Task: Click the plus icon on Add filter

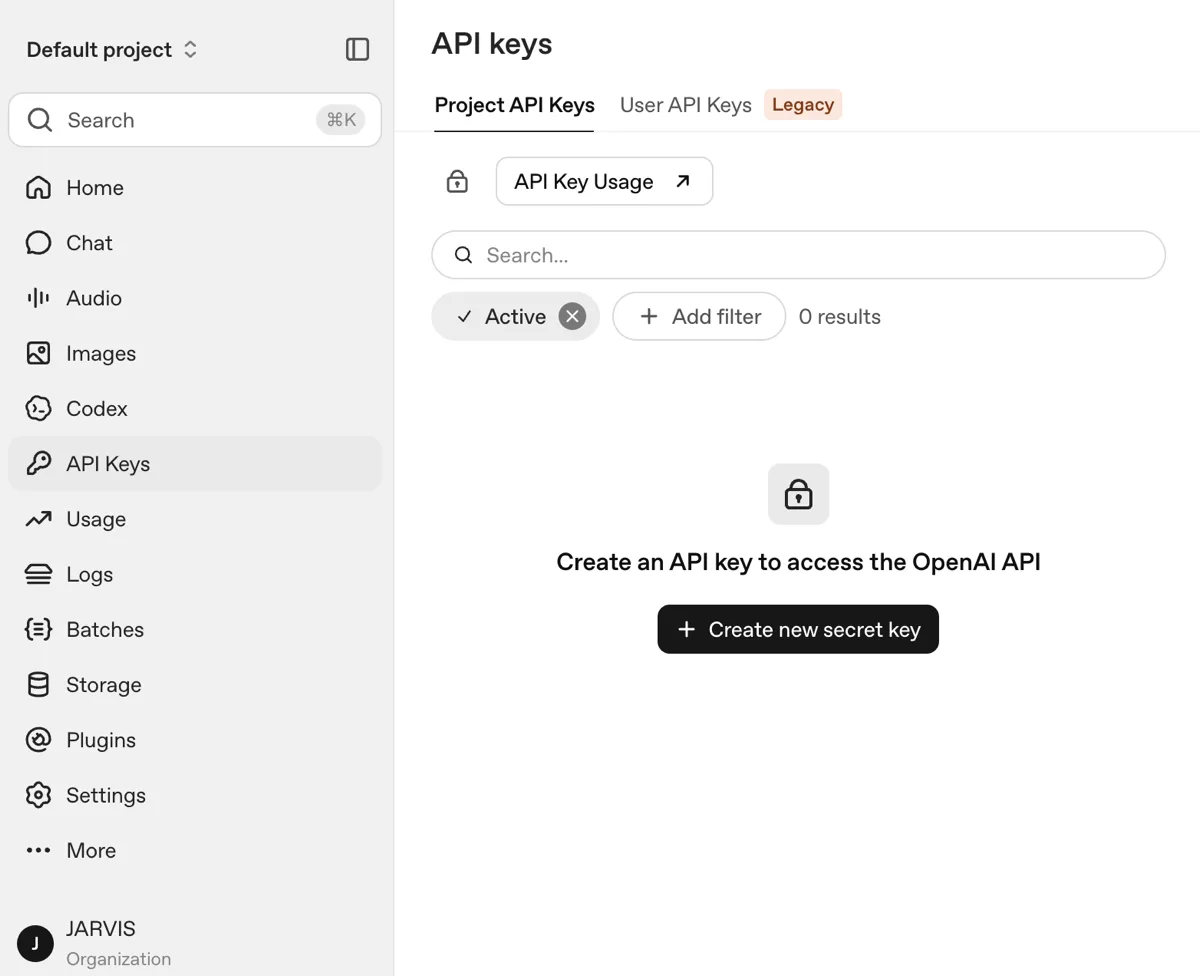Action: click(x=649, y=316)
